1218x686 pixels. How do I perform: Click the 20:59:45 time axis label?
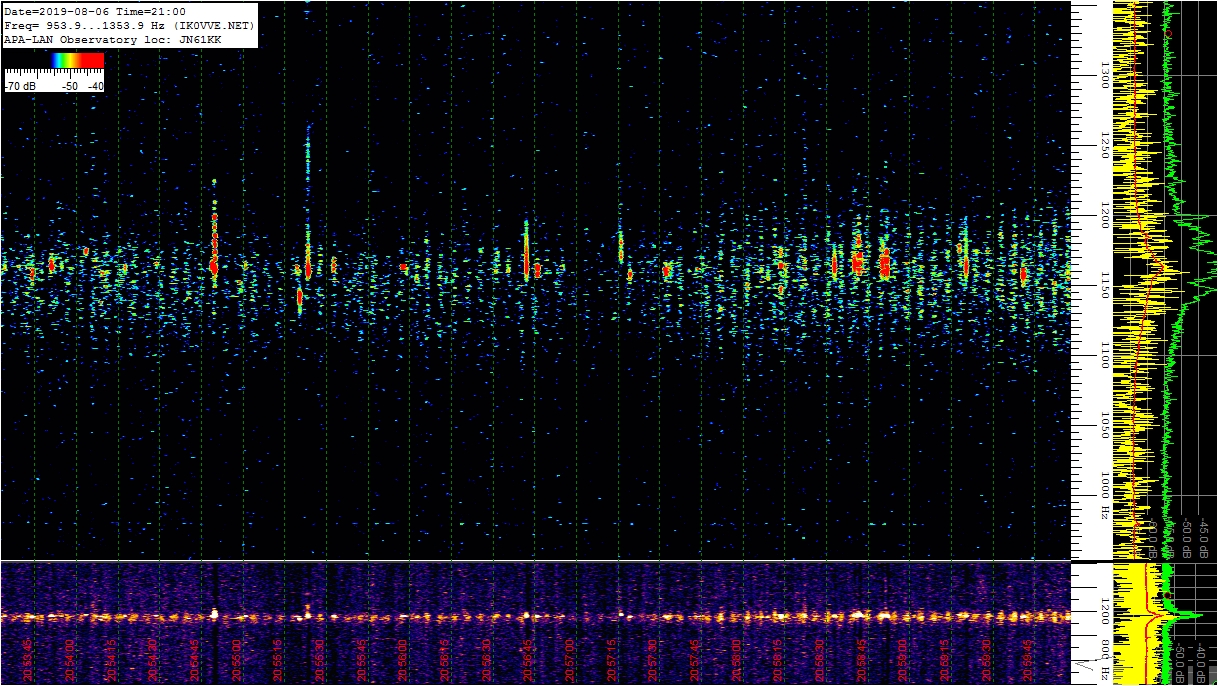(1028, 658)
